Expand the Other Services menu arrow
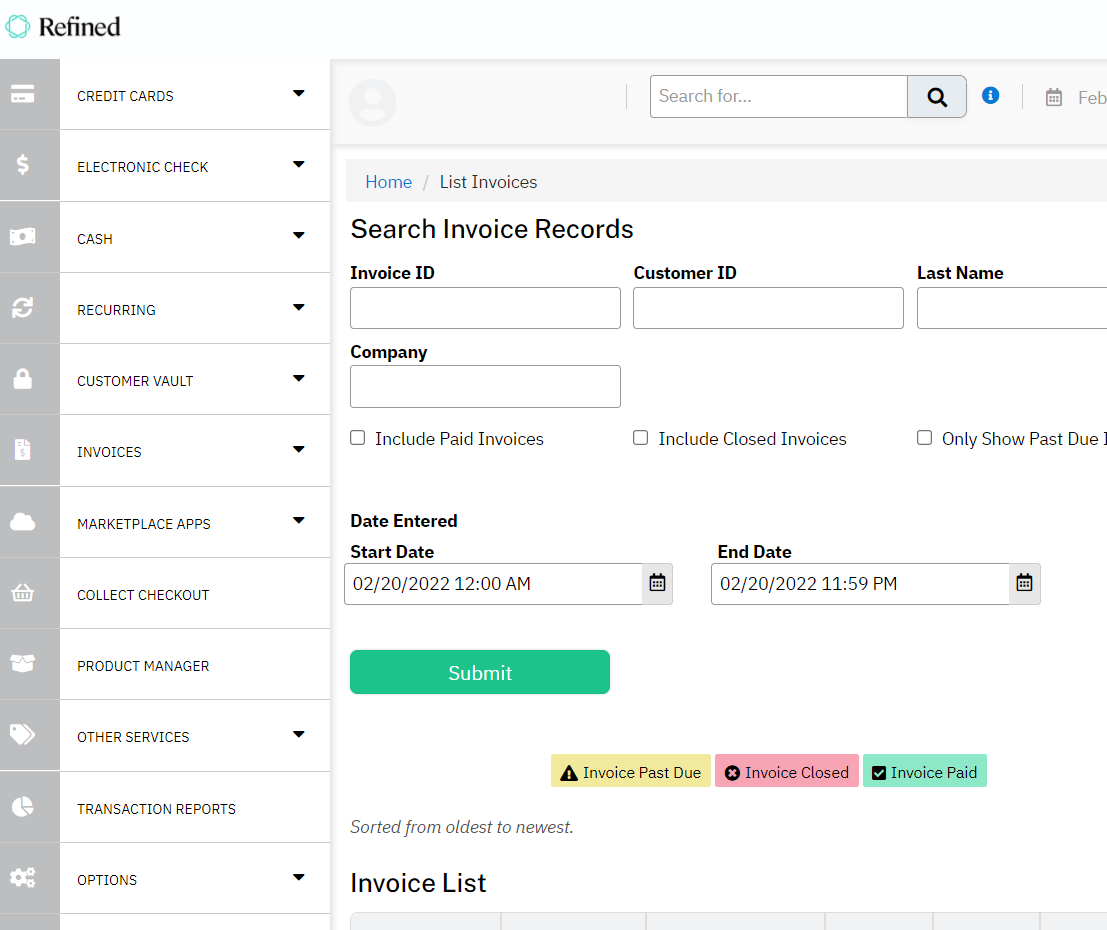The width and height of the screenshot is (1107, 930). click(x=299, y=734)
